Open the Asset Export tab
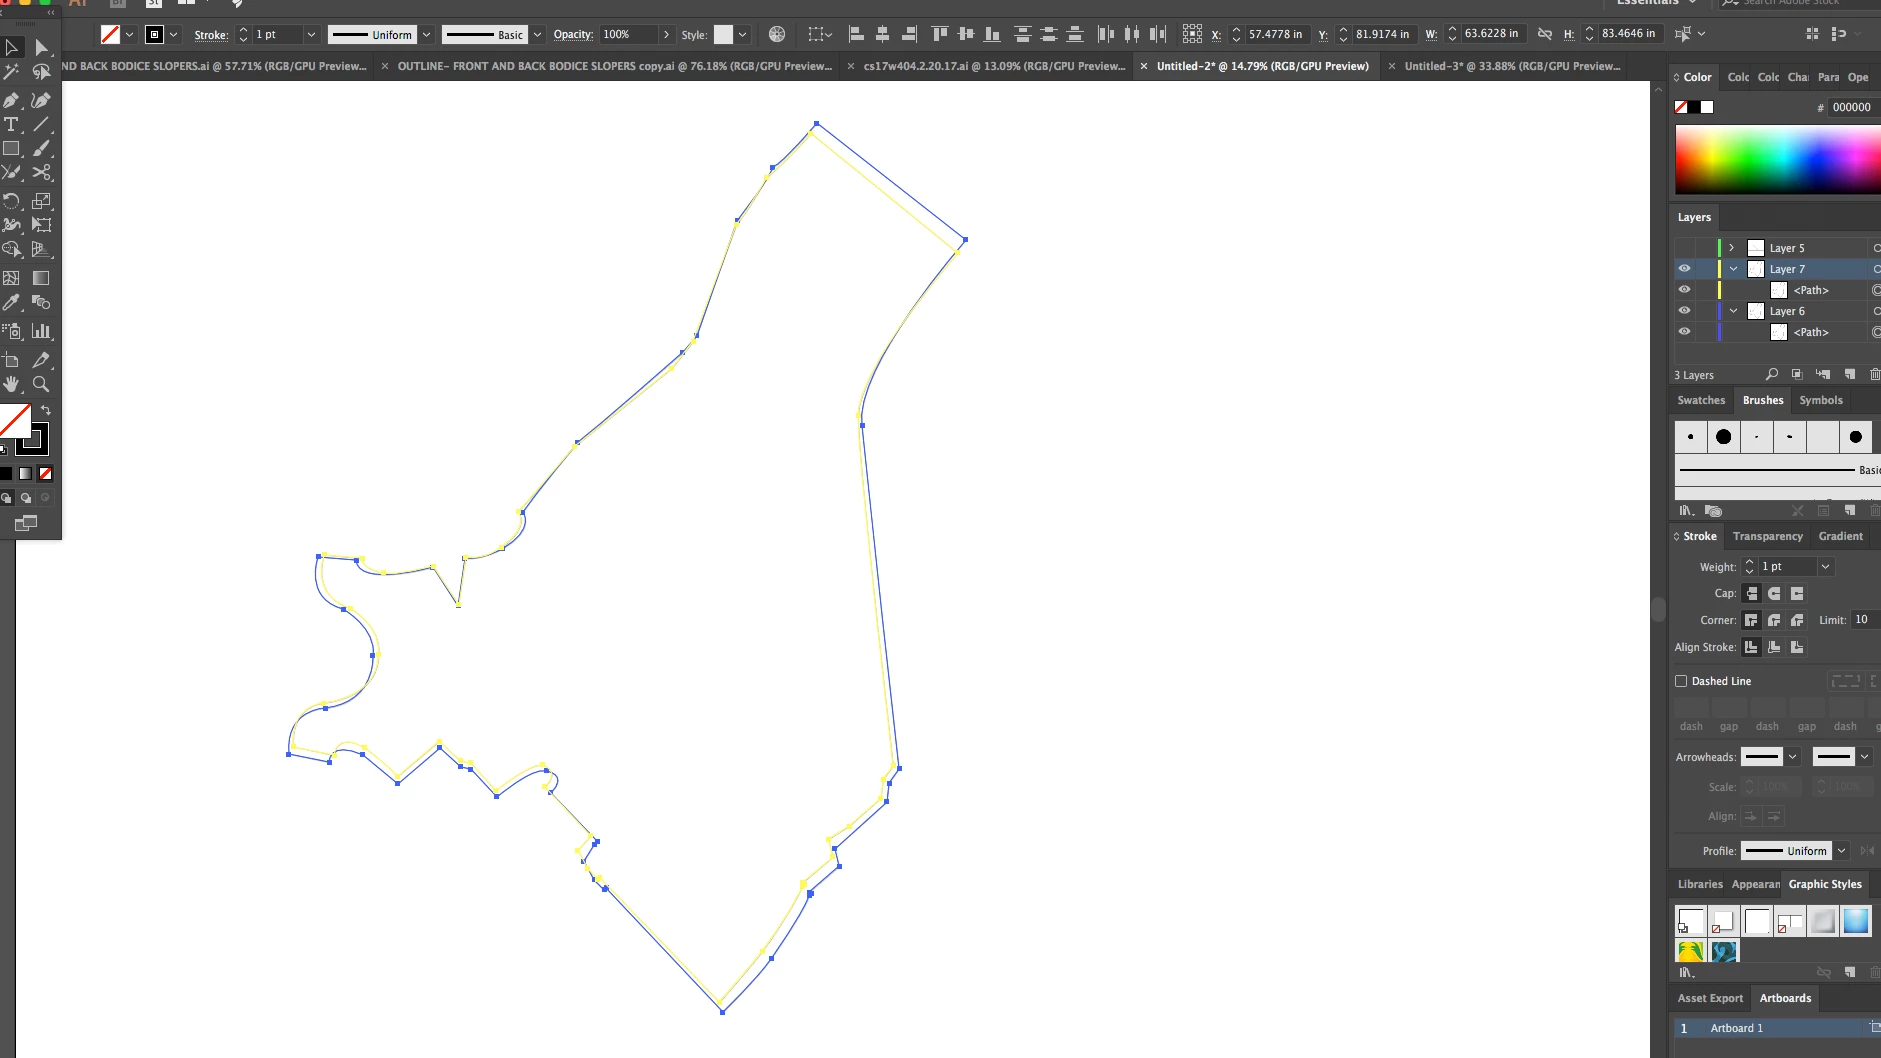1881x1058 pixels. 1710,998
